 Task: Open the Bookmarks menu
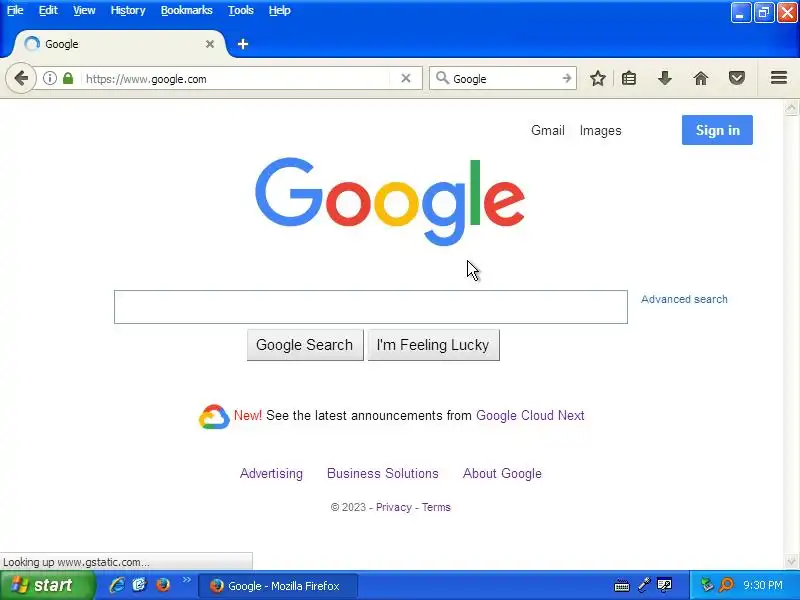click(187, 10)
